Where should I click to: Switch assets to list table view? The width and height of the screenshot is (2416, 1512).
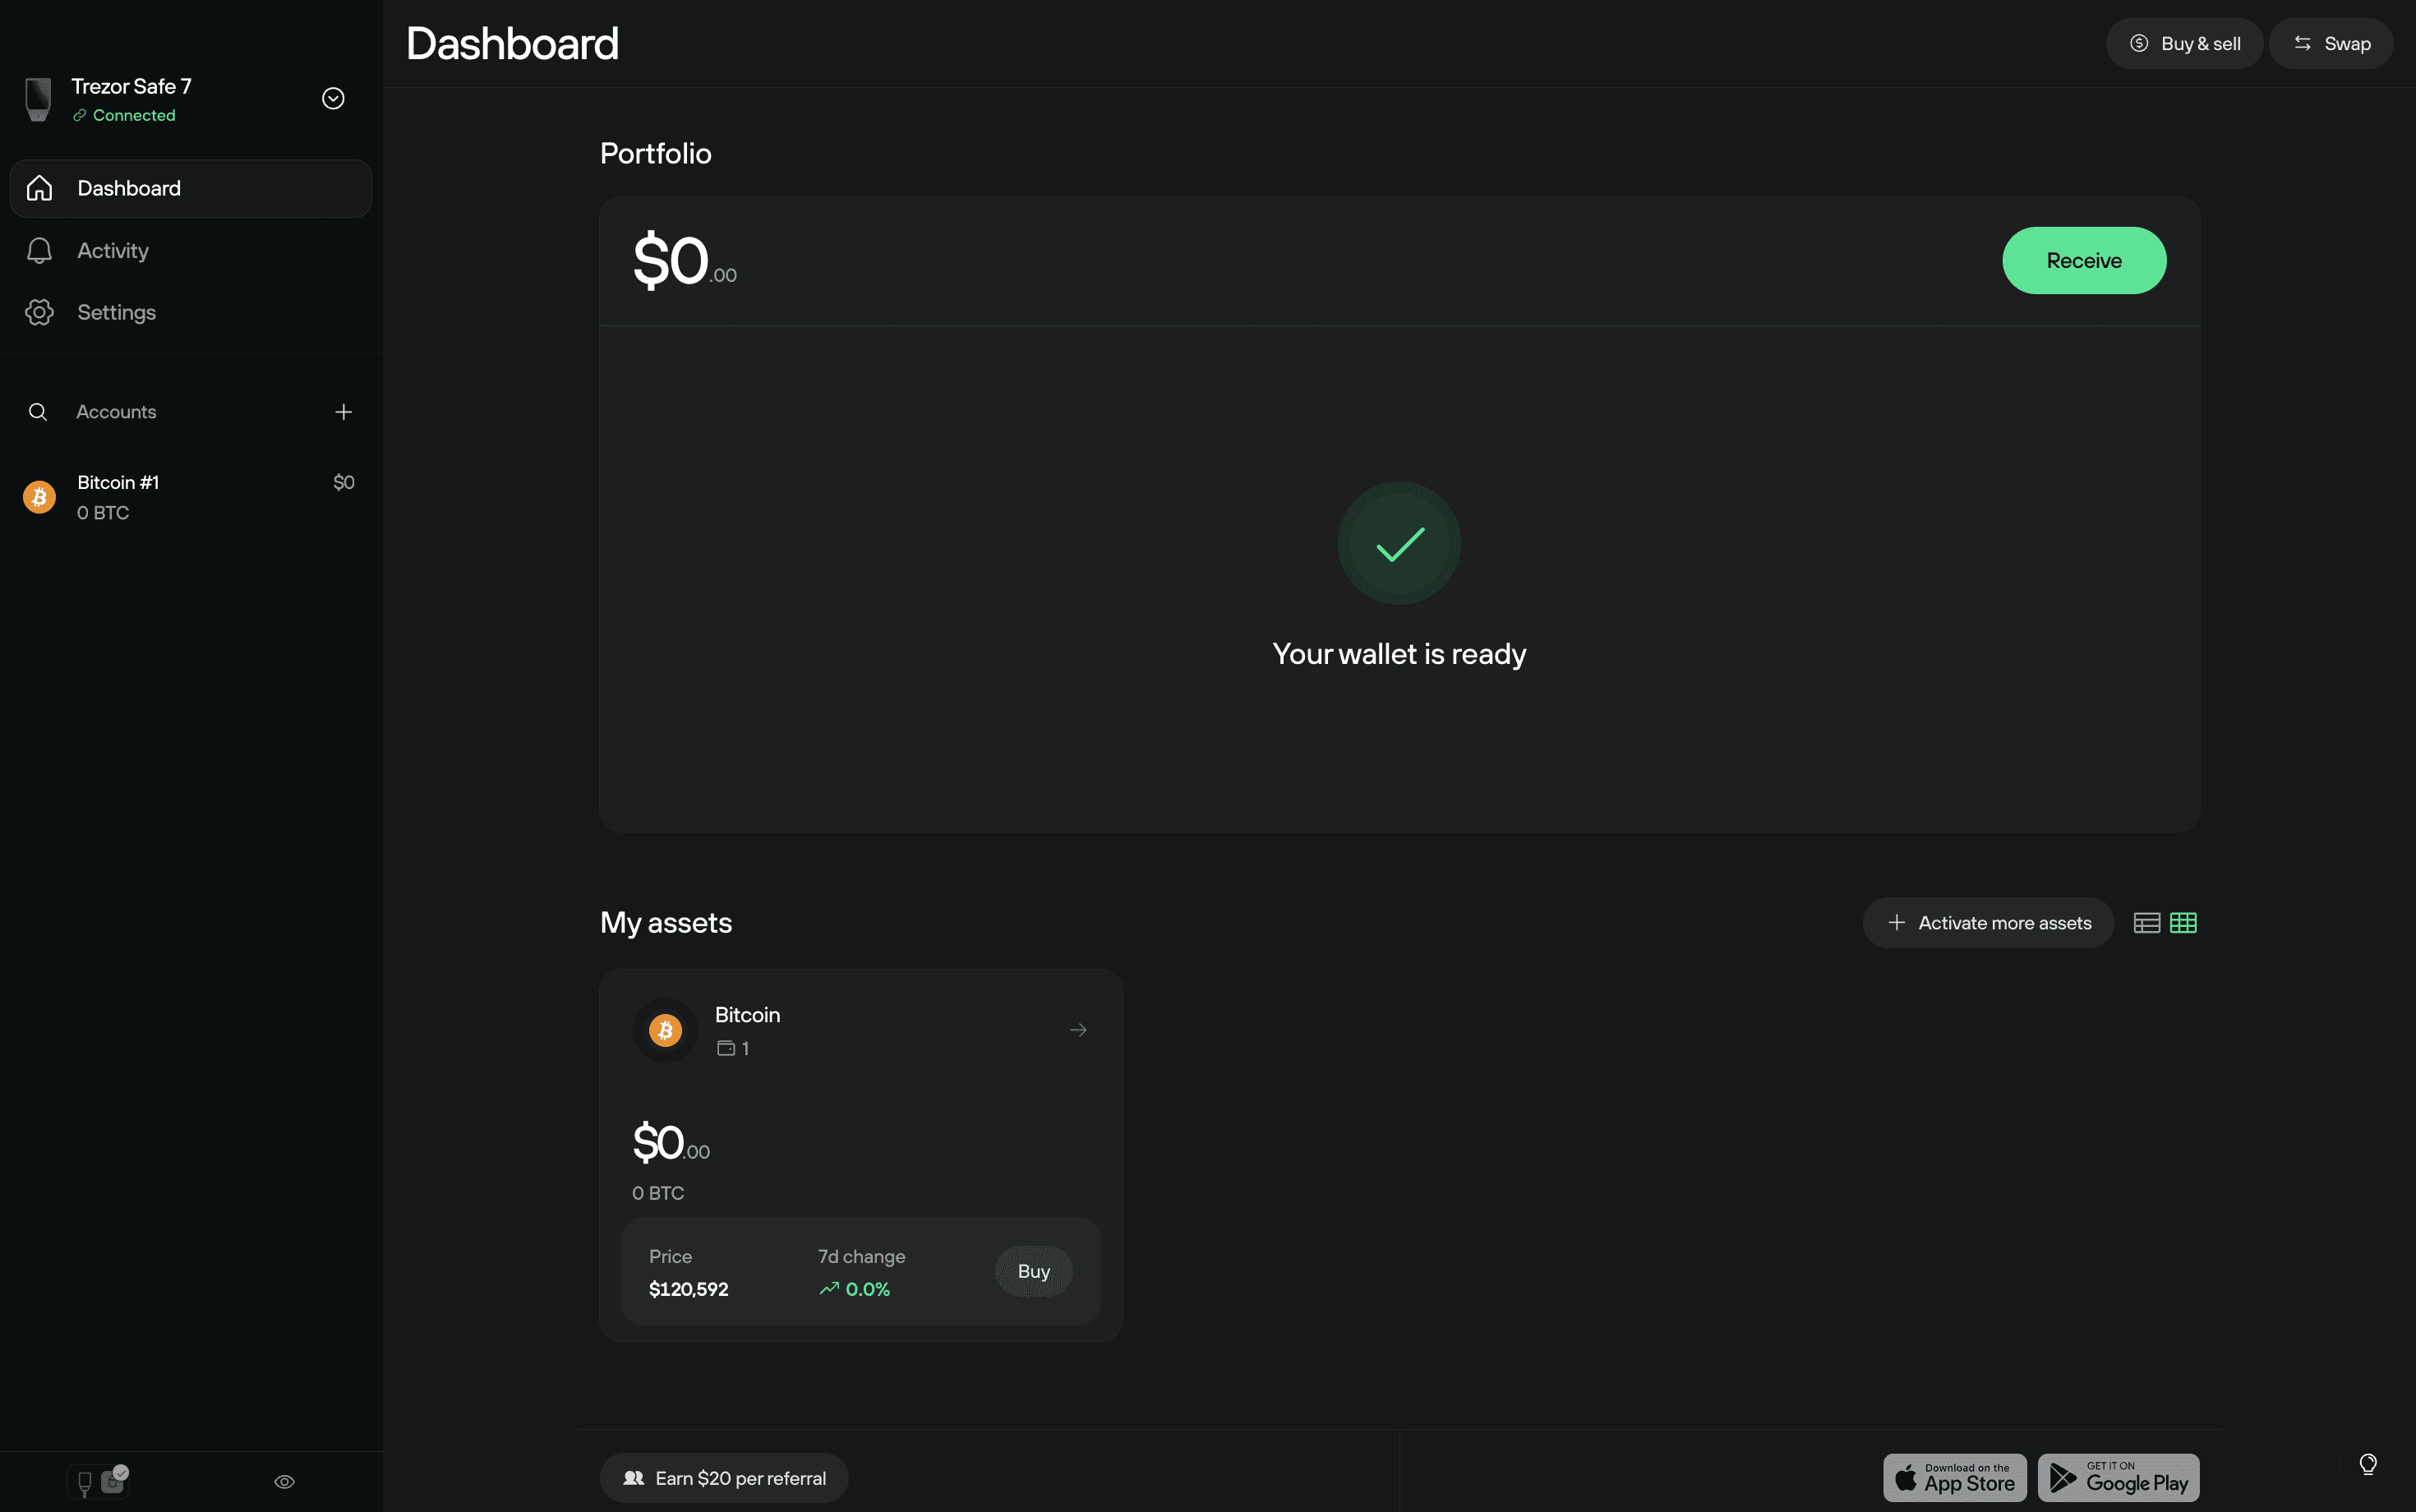tap(2146, 923)
